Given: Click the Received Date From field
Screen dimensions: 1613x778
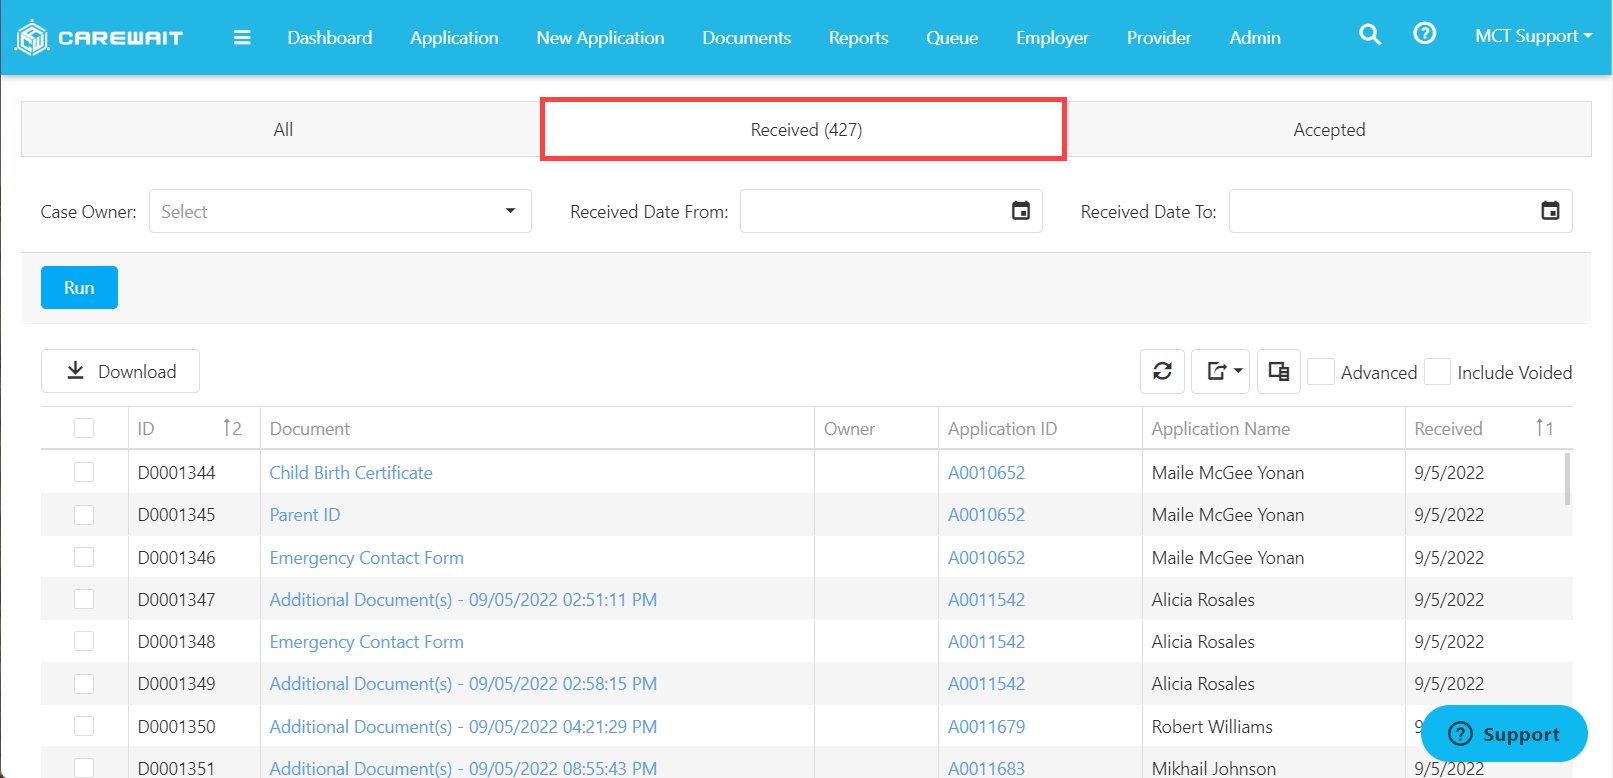Looking at the screenshot, I should coord(891,211).
